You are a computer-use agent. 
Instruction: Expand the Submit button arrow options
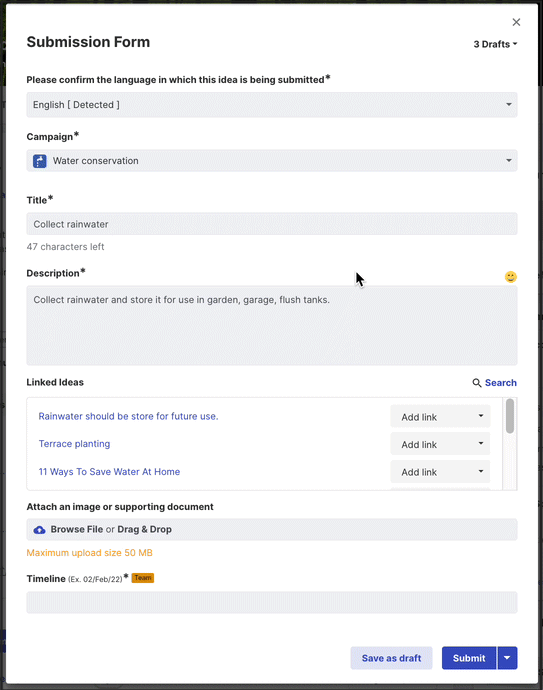click(x=507, y=658)
